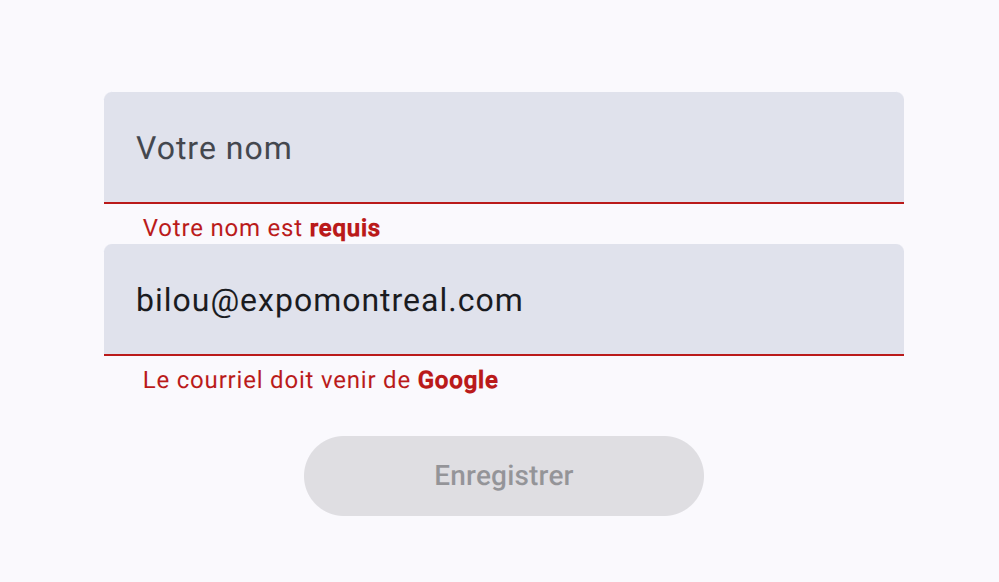Viewport: 999px width, 582px height.
Task: Click the blank page area below Enregistrer
Action: point(503,550)
